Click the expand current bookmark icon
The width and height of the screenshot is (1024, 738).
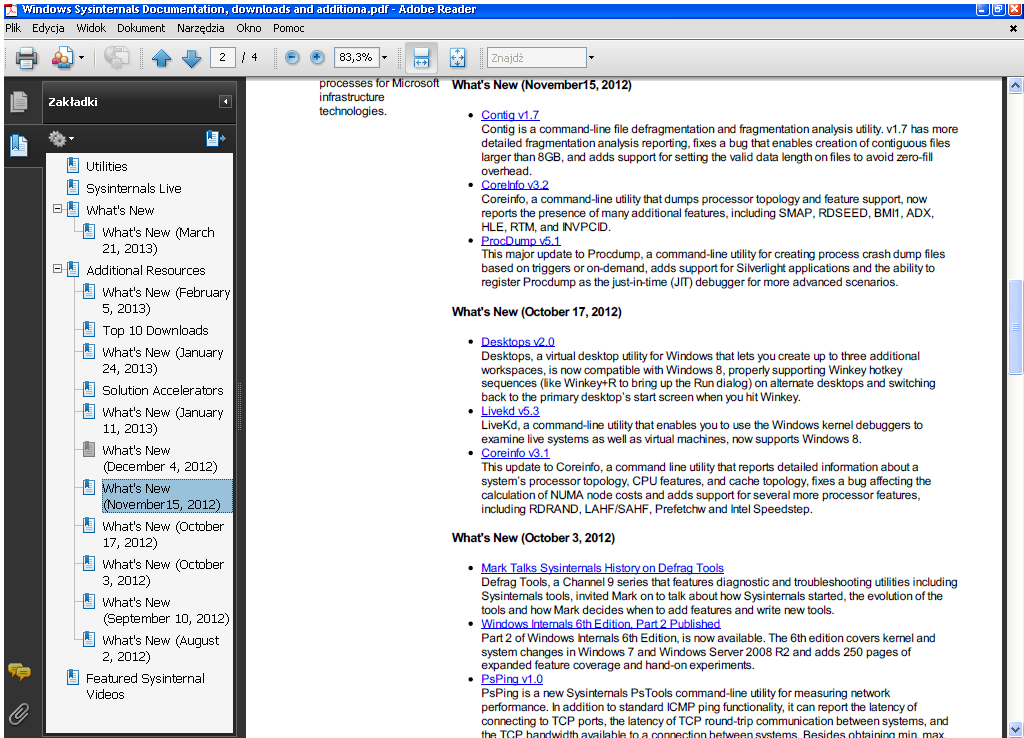(216, 138)
